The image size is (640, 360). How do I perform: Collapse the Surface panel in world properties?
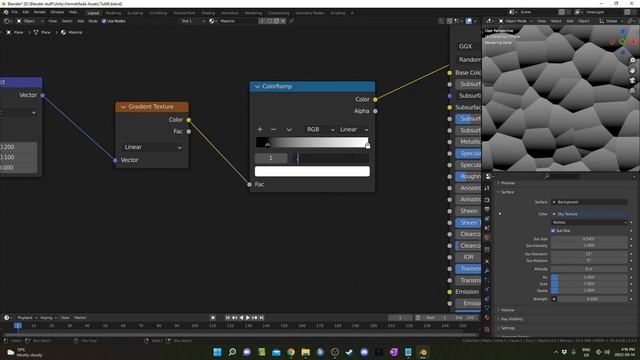coord(507,192)
